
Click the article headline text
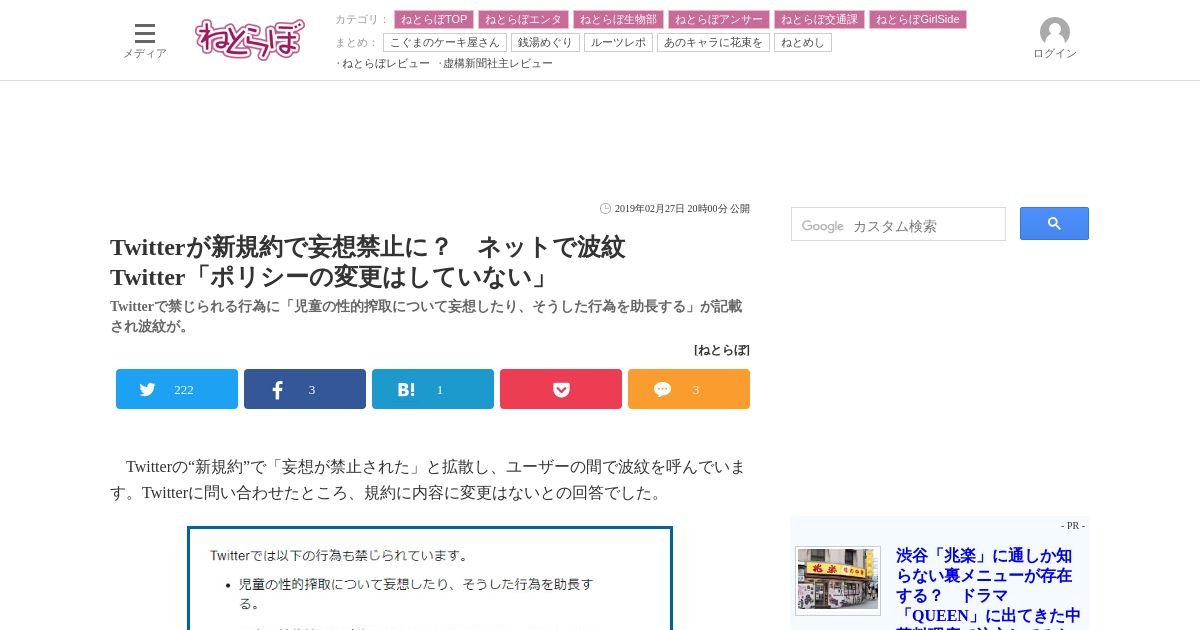point(368,262)
